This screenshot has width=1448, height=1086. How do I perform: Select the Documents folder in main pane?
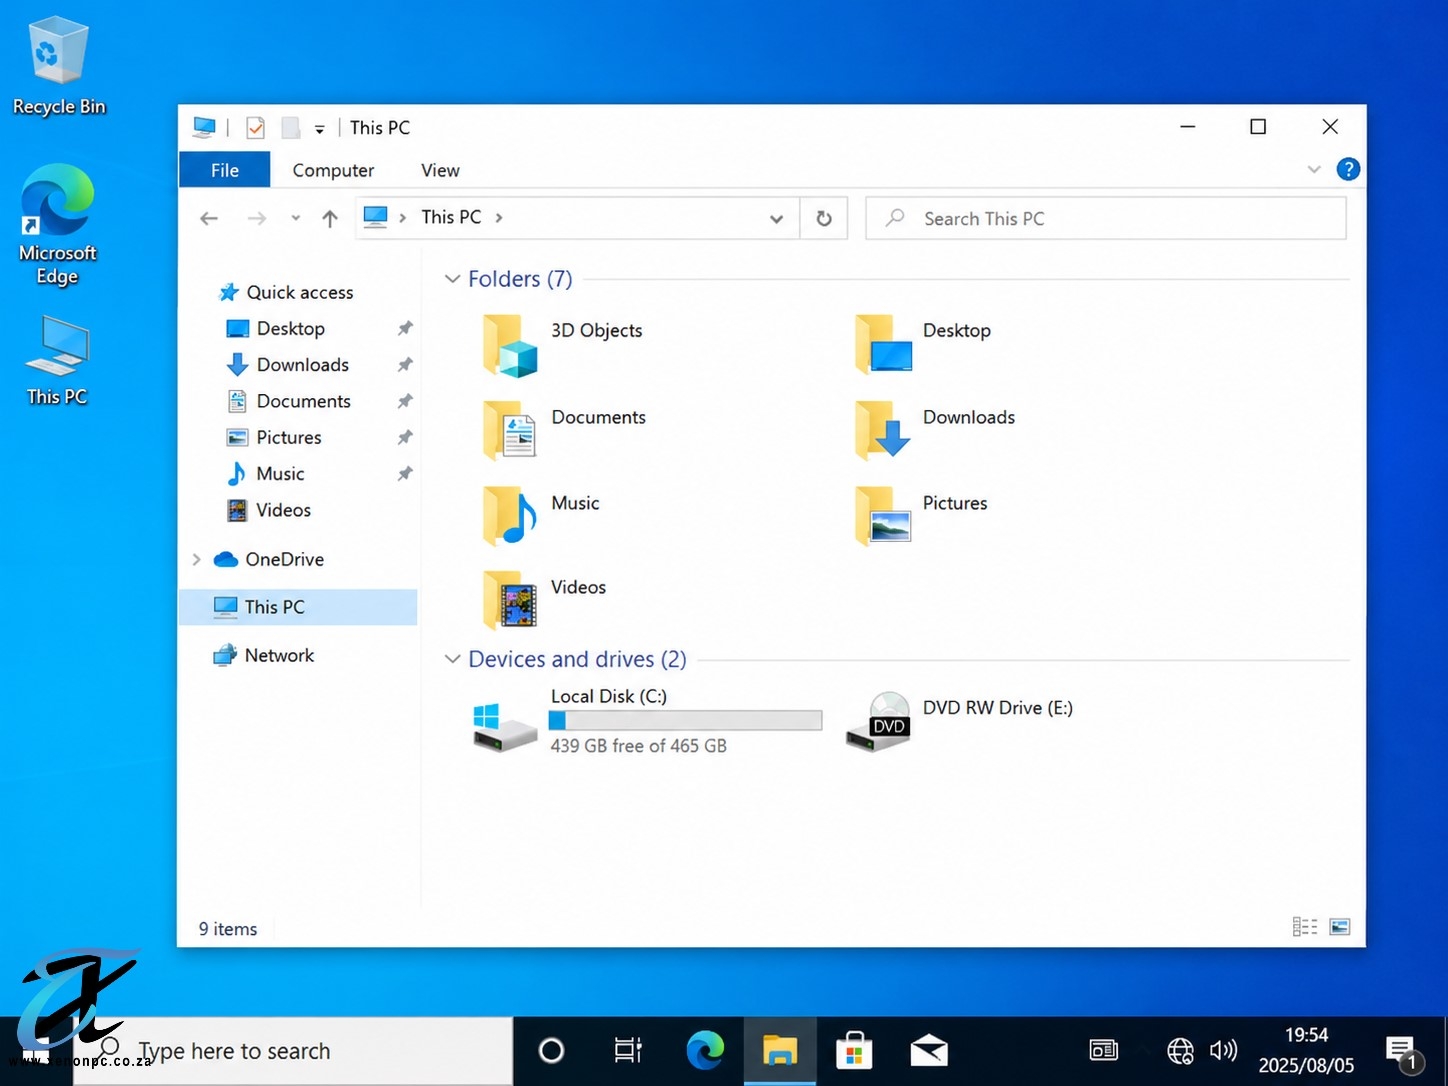pyautogui.click(x=565, y=430)
